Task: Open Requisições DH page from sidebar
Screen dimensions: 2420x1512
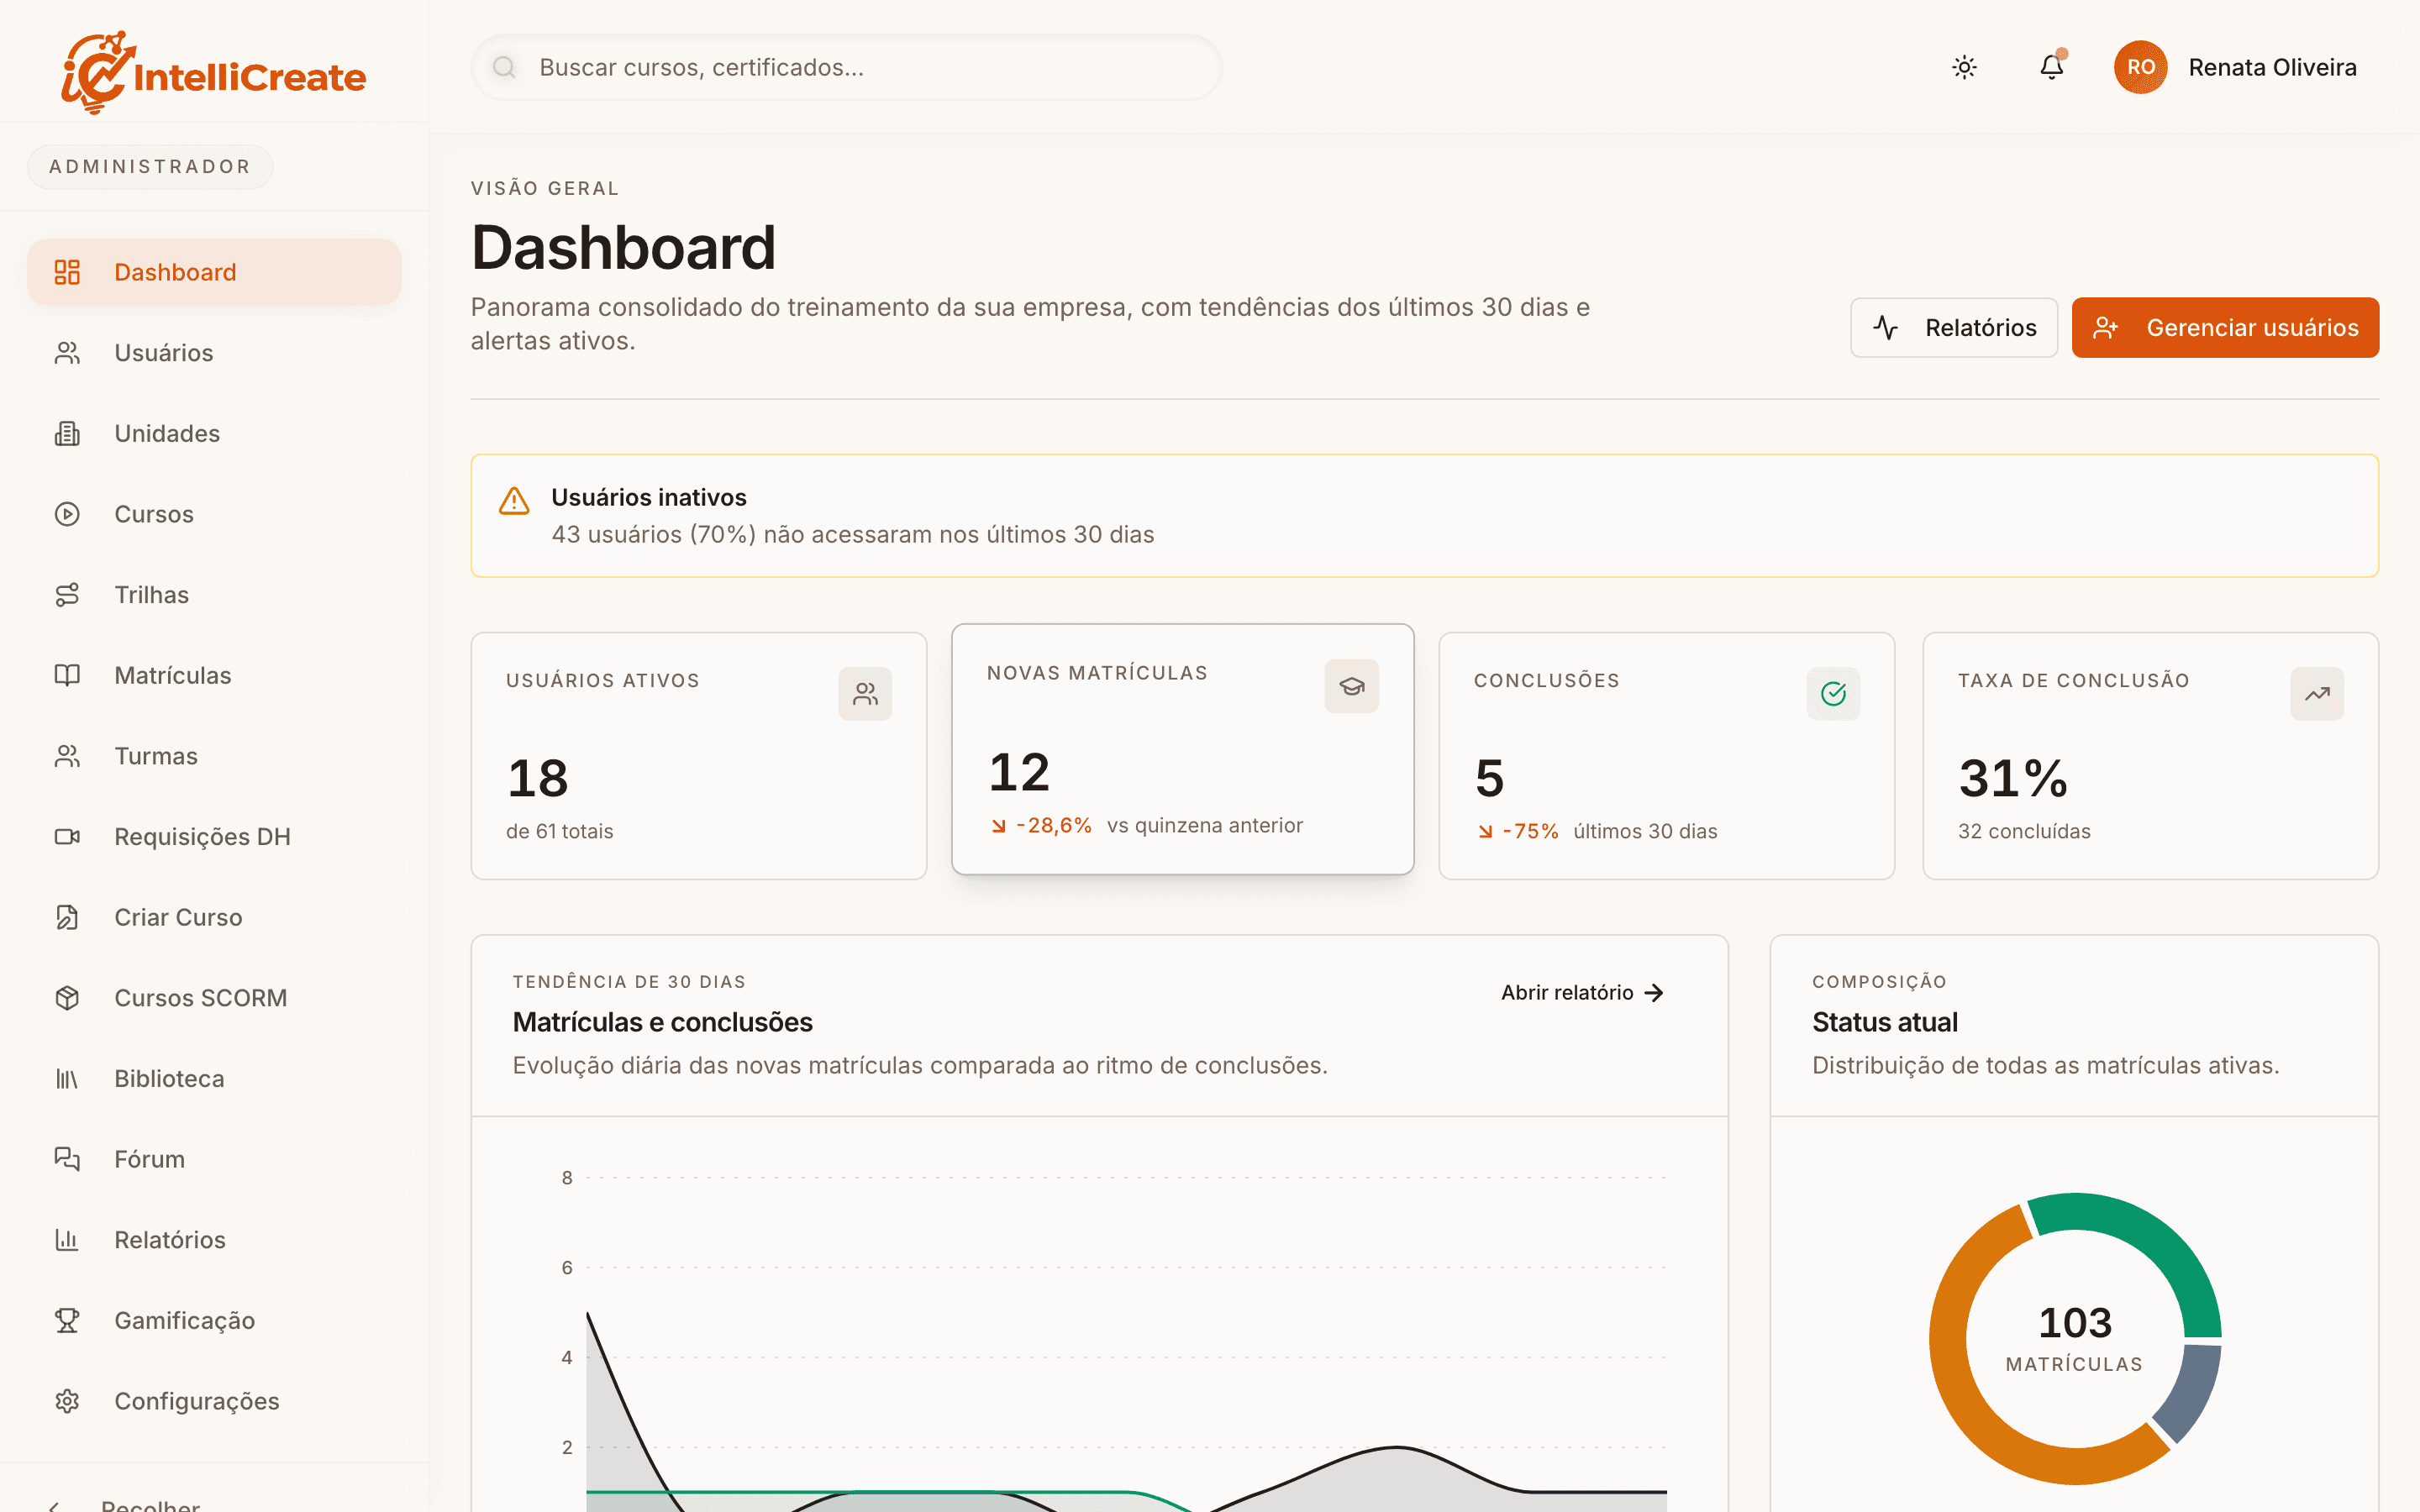Action: 214,836
